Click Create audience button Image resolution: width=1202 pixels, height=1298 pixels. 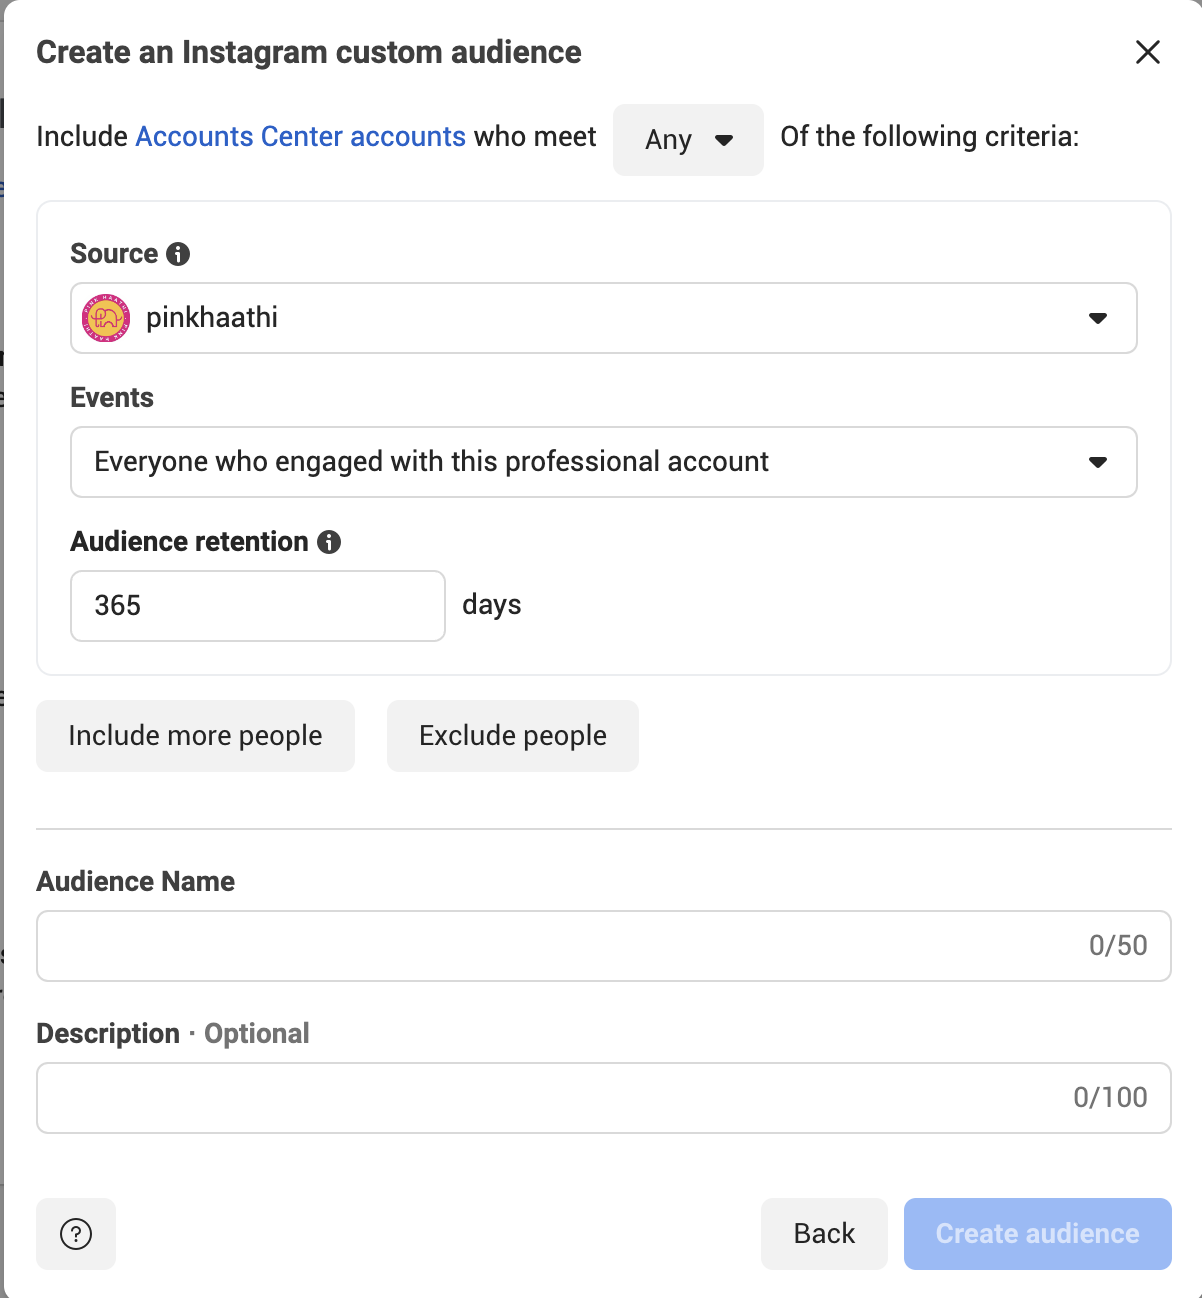coord(1038,1234)
